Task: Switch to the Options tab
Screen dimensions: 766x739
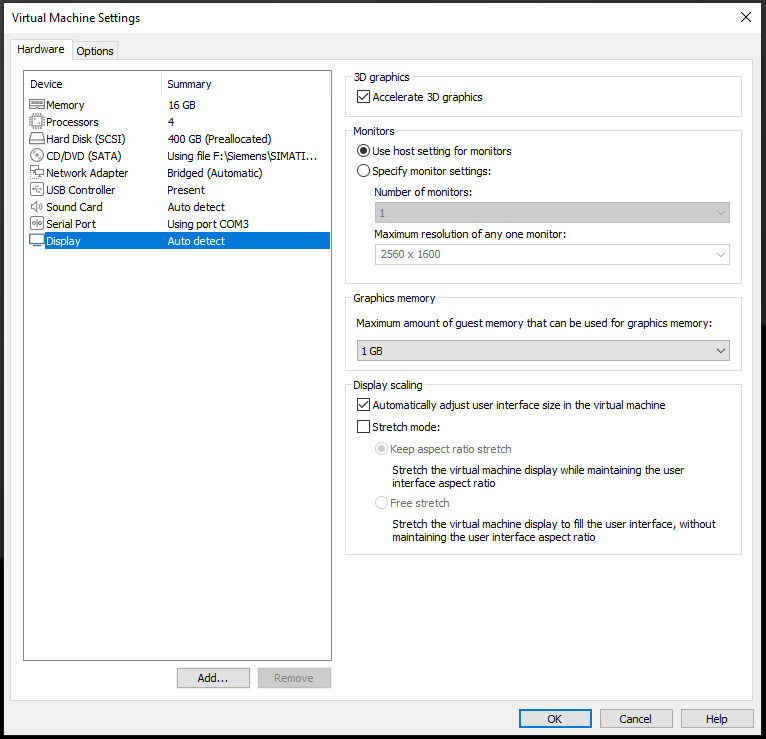Action: (x=95, y=51)
